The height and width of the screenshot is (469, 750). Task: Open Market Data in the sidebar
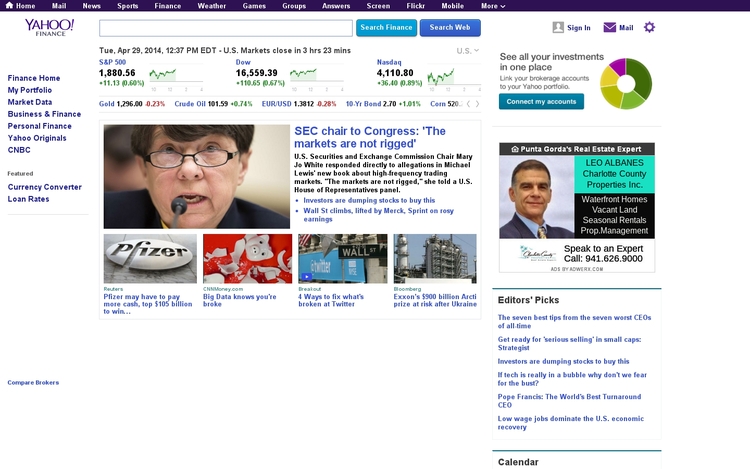click(x=30, y=102)
